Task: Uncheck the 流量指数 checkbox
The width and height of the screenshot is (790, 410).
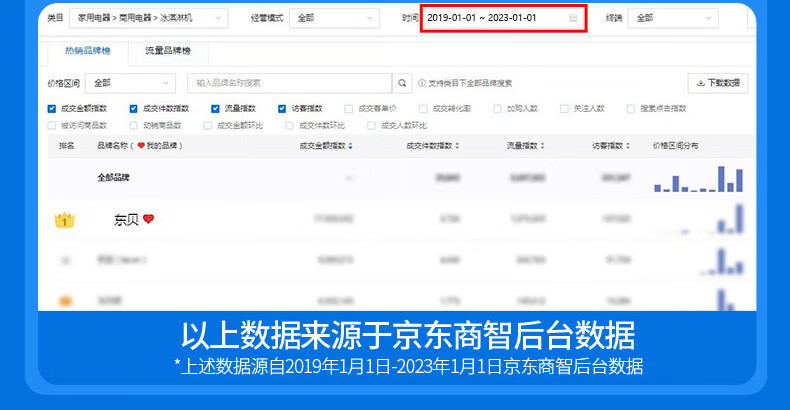Action: pos(215,109)
